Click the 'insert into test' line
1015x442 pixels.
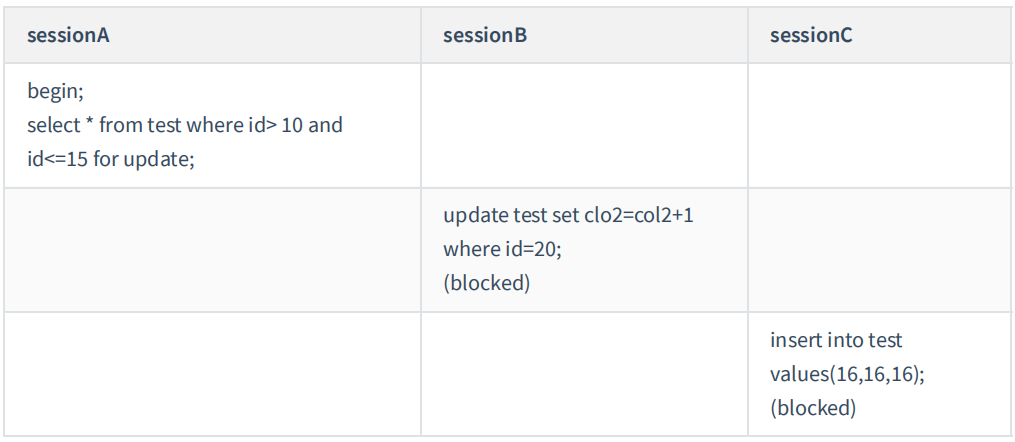[836, 340]
